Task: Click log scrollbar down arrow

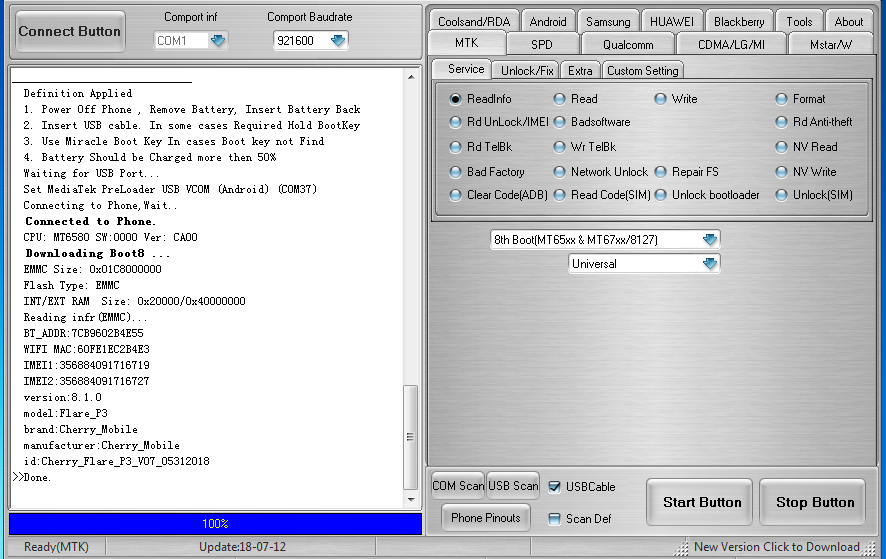Action: coord(411,500)
